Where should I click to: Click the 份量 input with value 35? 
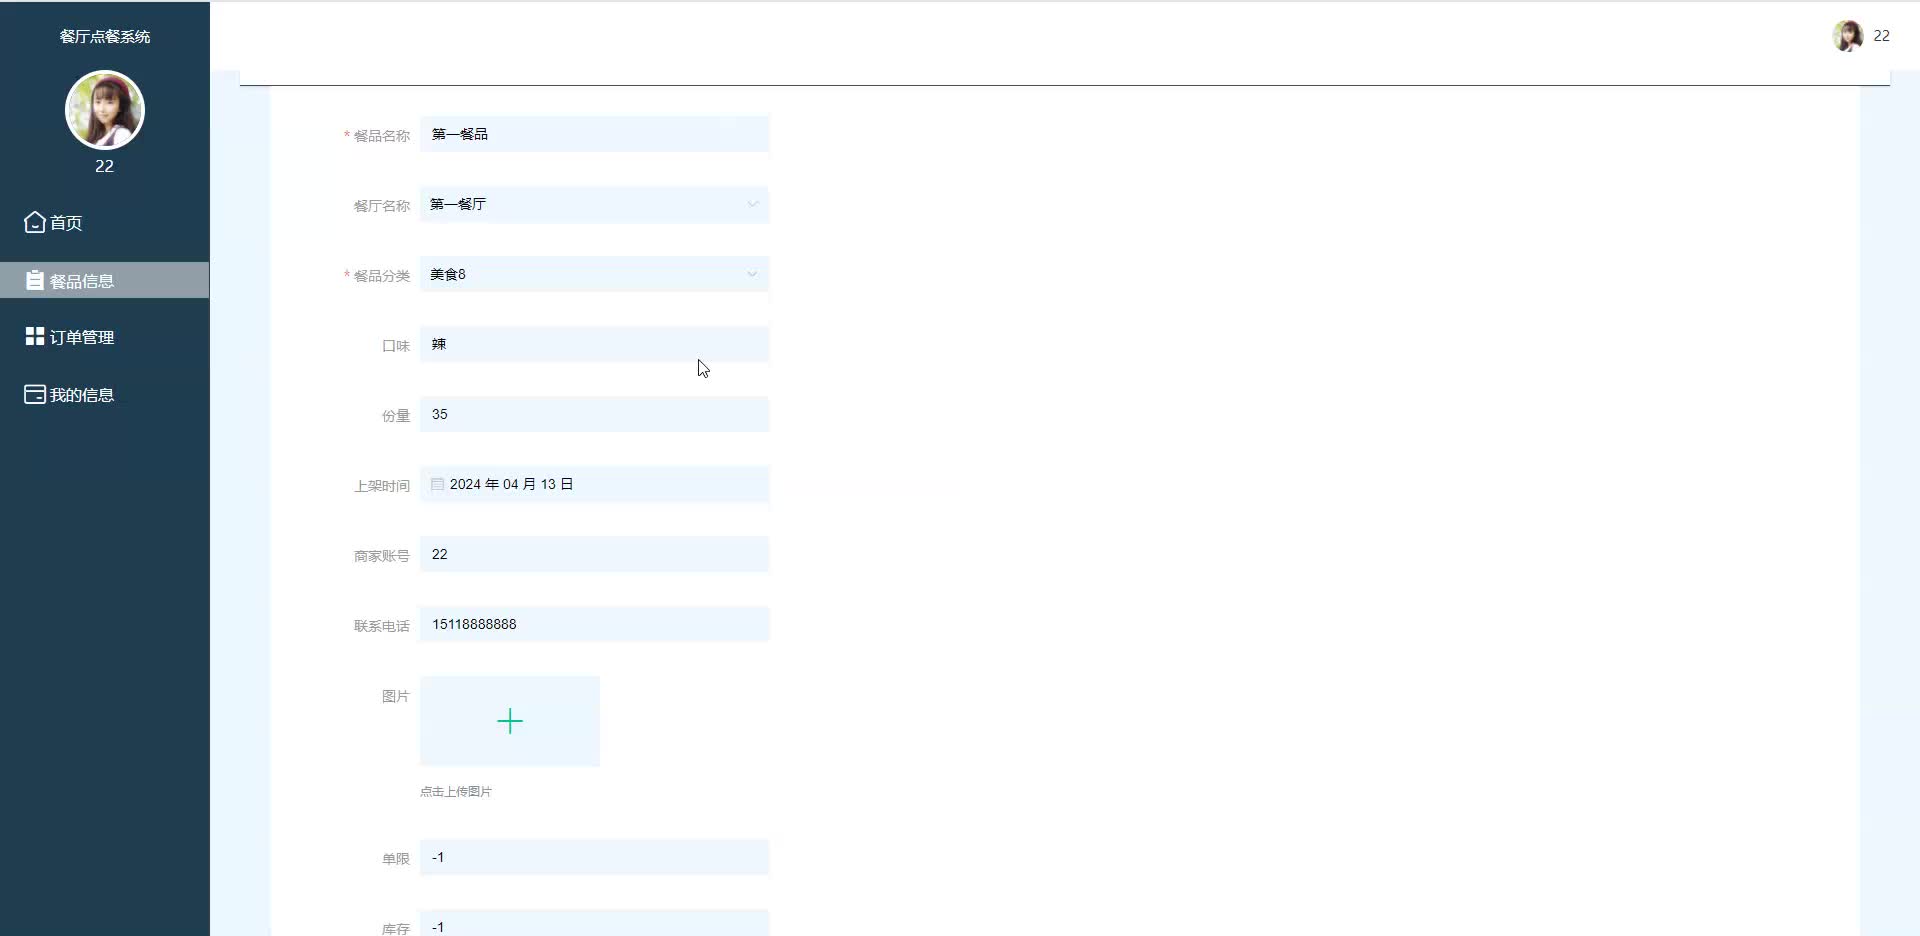[x=594, y=414]
